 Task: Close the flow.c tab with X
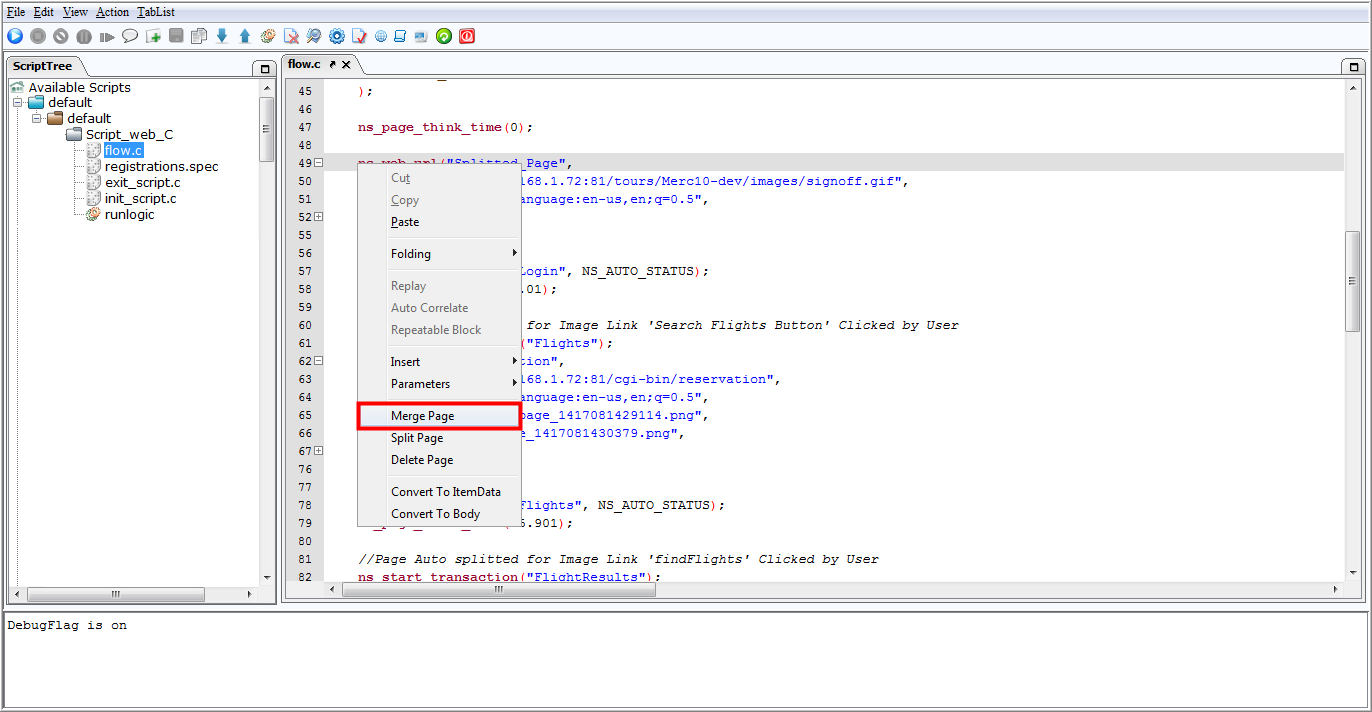[x=346, y=64]
